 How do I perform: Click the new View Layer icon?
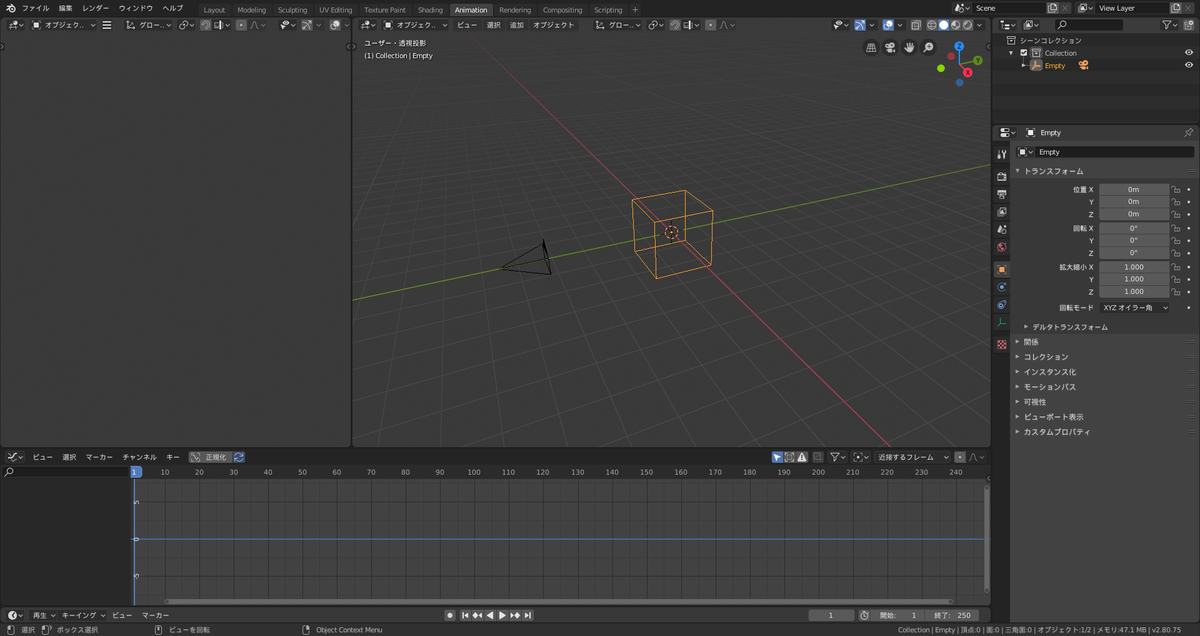coord(1177,8)
